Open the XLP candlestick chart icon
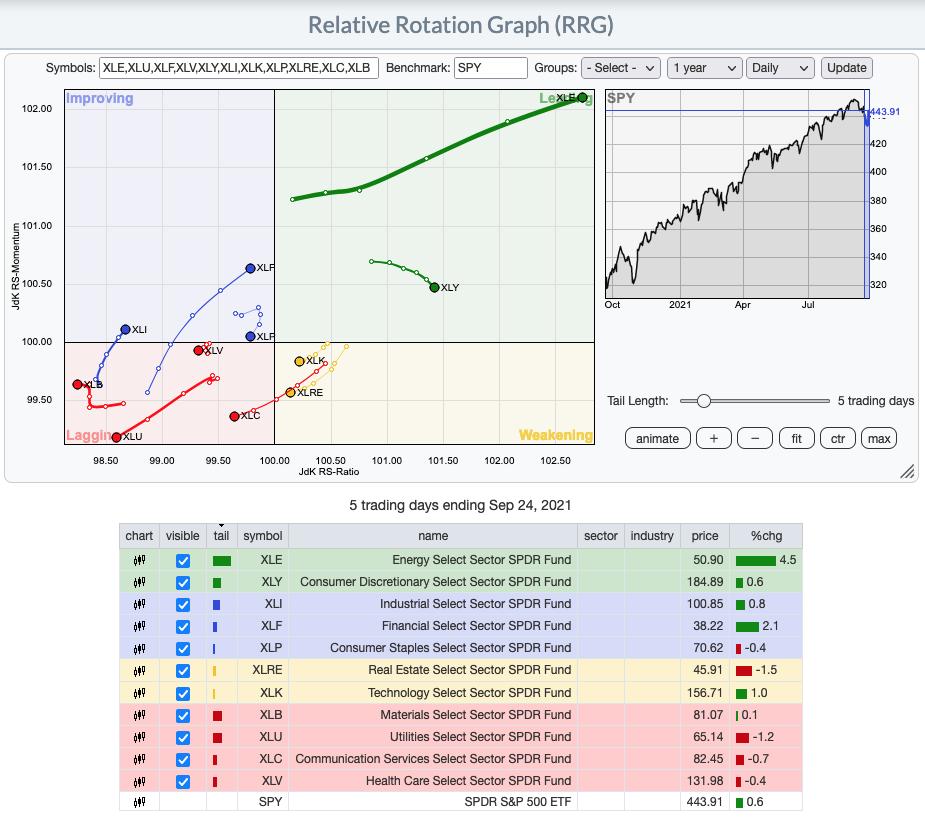The width and height of the screenshot is (925, 818). [139, 649]
